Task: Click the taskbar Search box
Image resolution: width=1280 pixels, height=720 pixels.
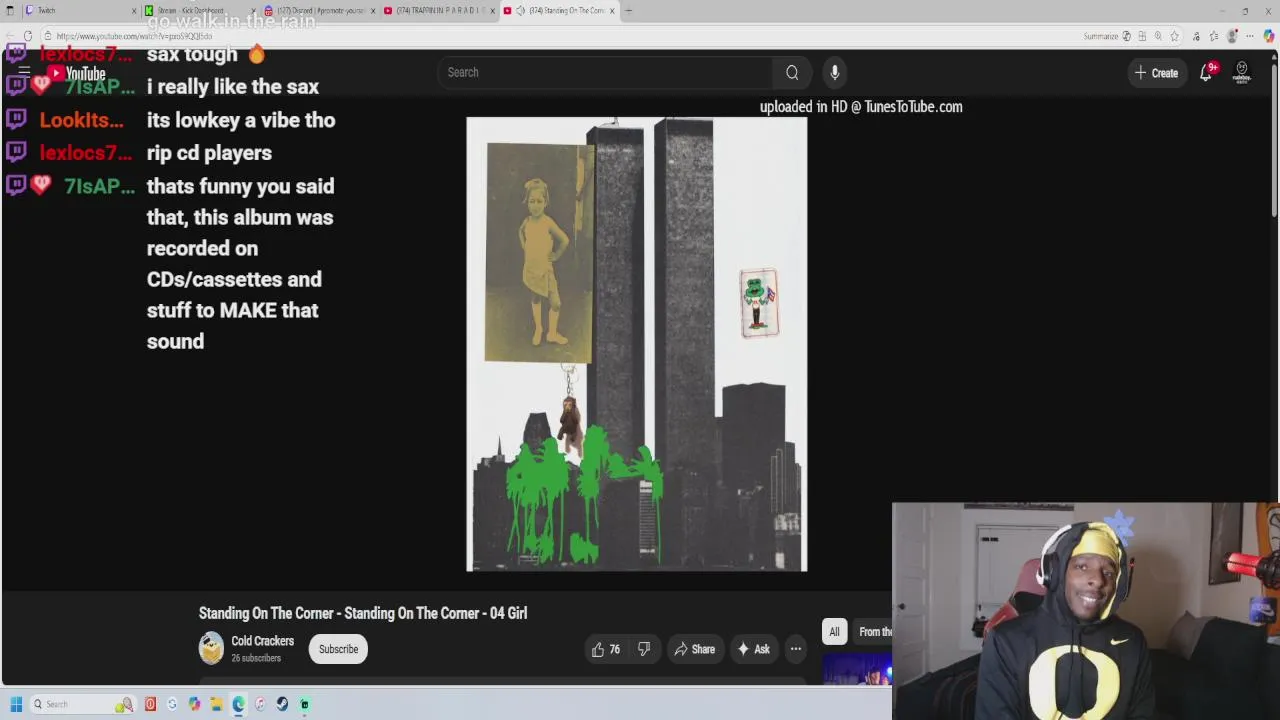Action: [82, 704]
